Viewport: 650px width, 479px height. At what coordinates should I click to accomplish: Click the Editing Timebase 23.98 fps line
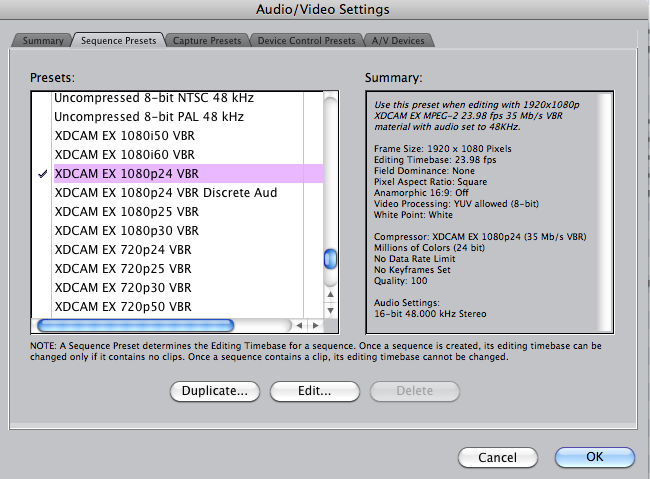click(x=435, y=160)
